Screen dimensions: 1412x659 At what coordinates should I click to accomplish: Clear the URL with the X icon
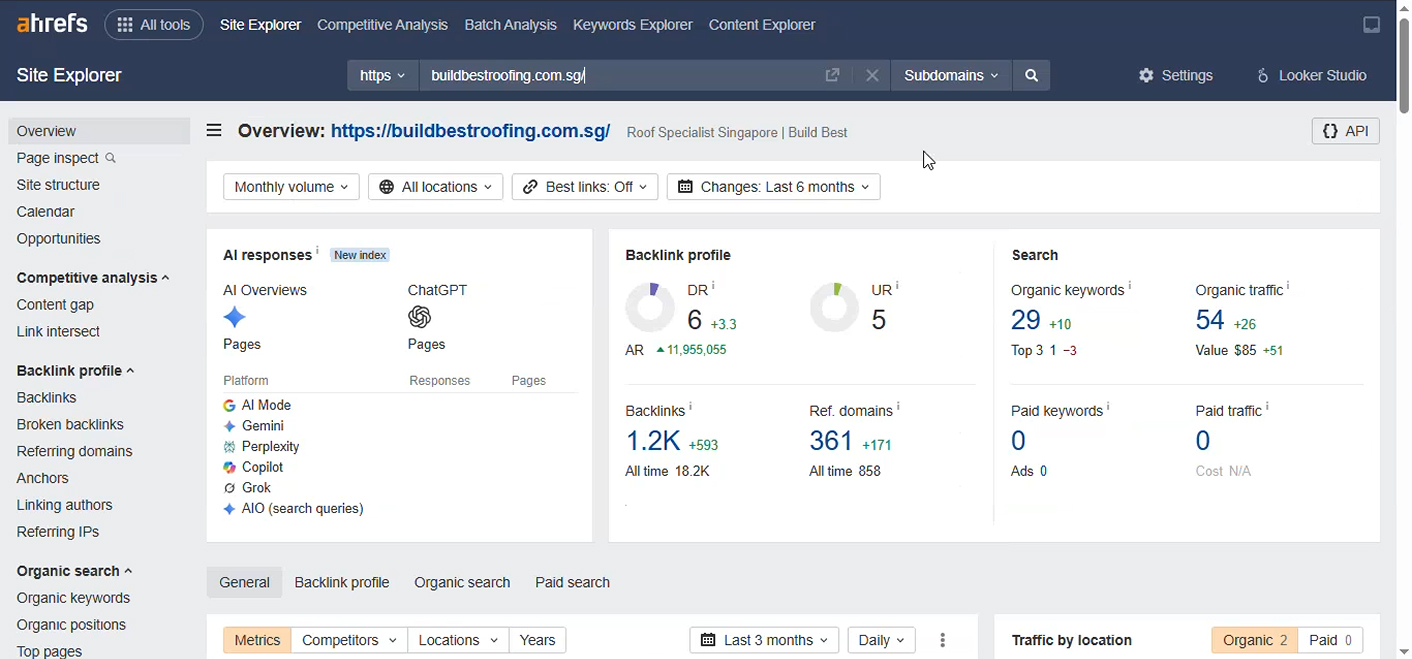pyautogui.click(x=872, y=75)
